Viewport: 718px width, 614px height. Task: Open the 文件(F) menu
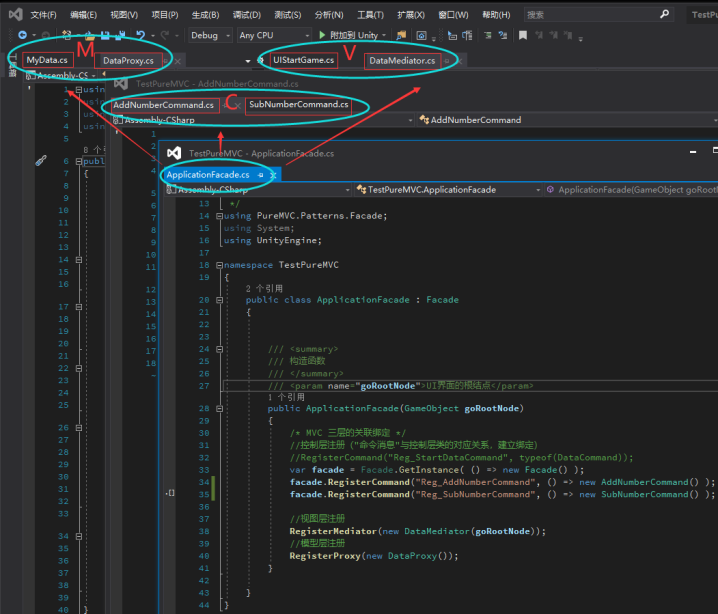[44, 15]
